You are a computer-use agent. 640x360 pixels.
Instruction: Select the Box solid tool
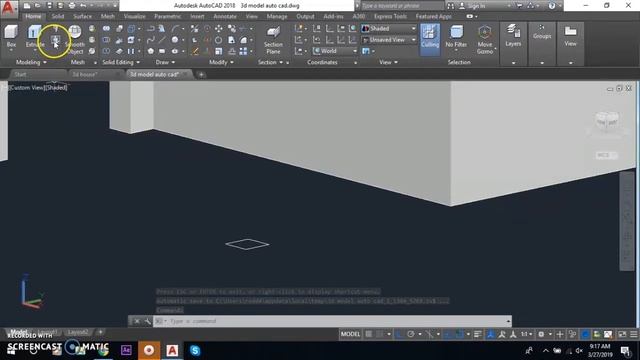click(11, 37)
